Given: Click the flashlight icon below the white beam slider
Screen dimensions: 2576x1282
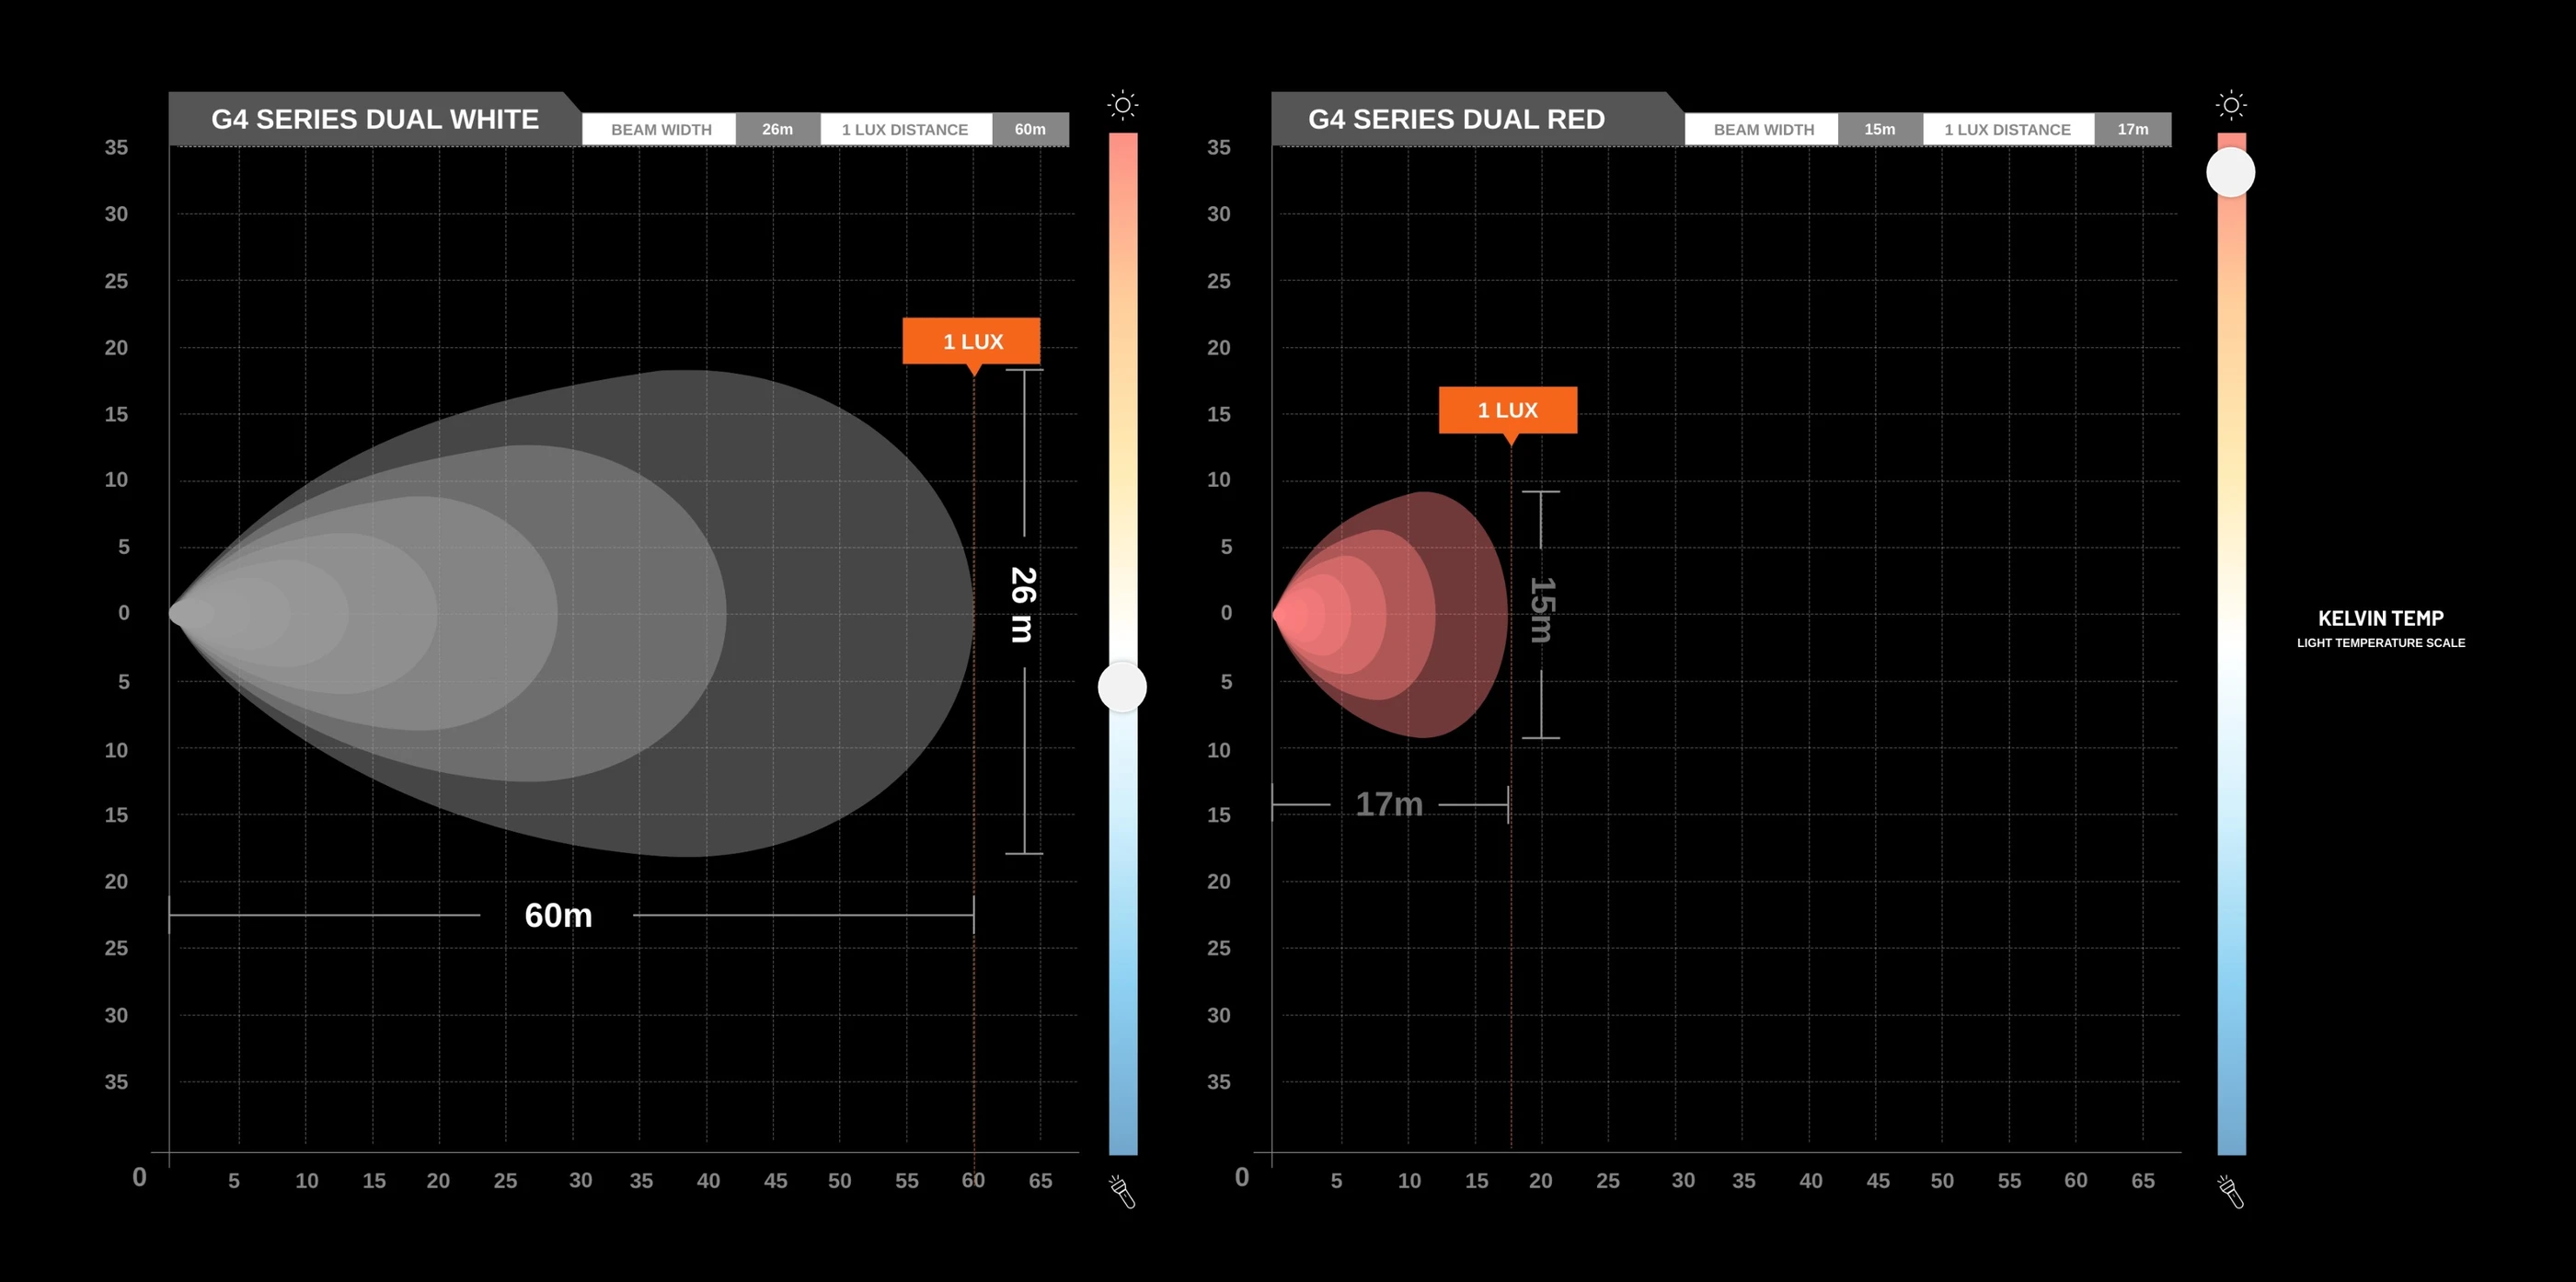Looking at the screenshot, I should click(1122, 1191).
